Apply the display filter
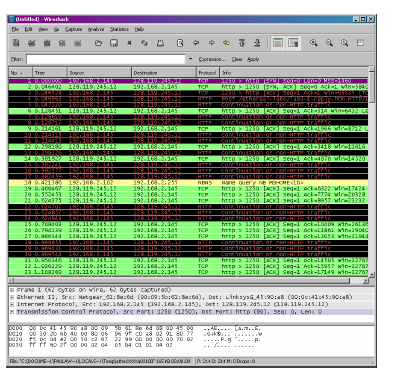Image resolution: width=400 pixels, height=376 pixels. pyautogui.click(x=253, y=59)
